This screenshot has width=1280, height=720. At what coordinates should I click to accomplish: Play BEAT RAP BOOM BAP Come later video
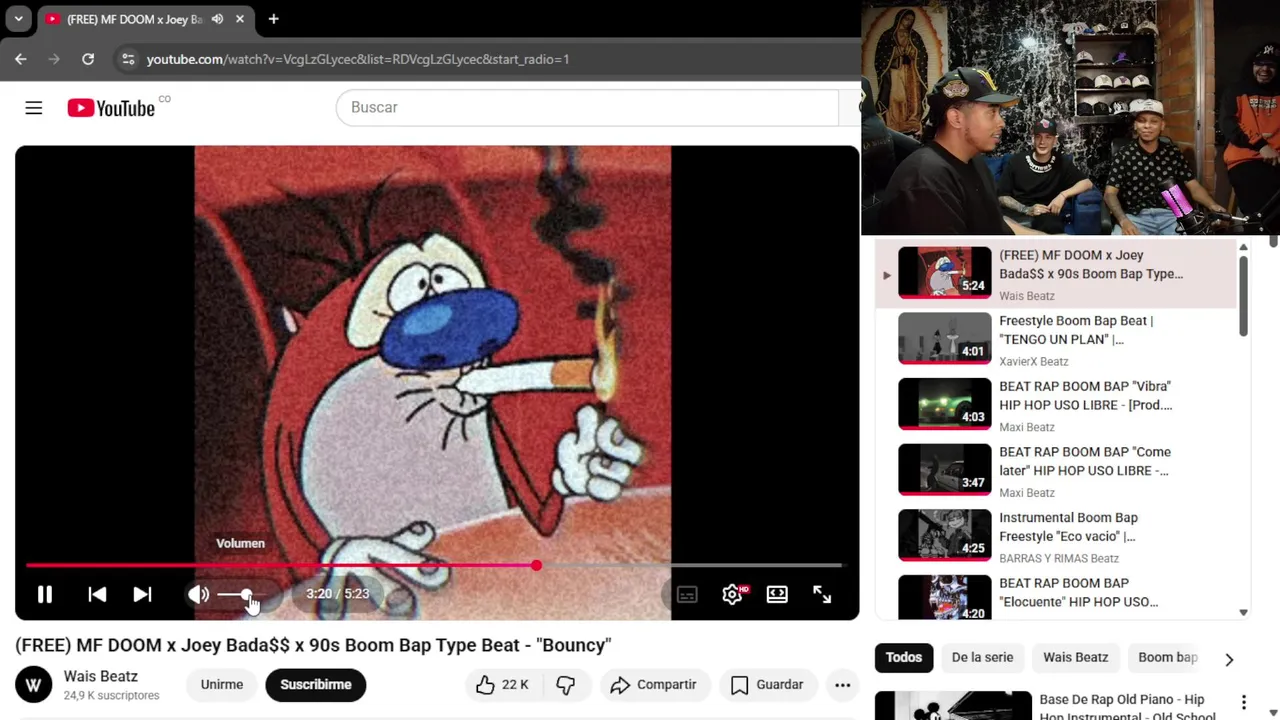click(1055, 471)
